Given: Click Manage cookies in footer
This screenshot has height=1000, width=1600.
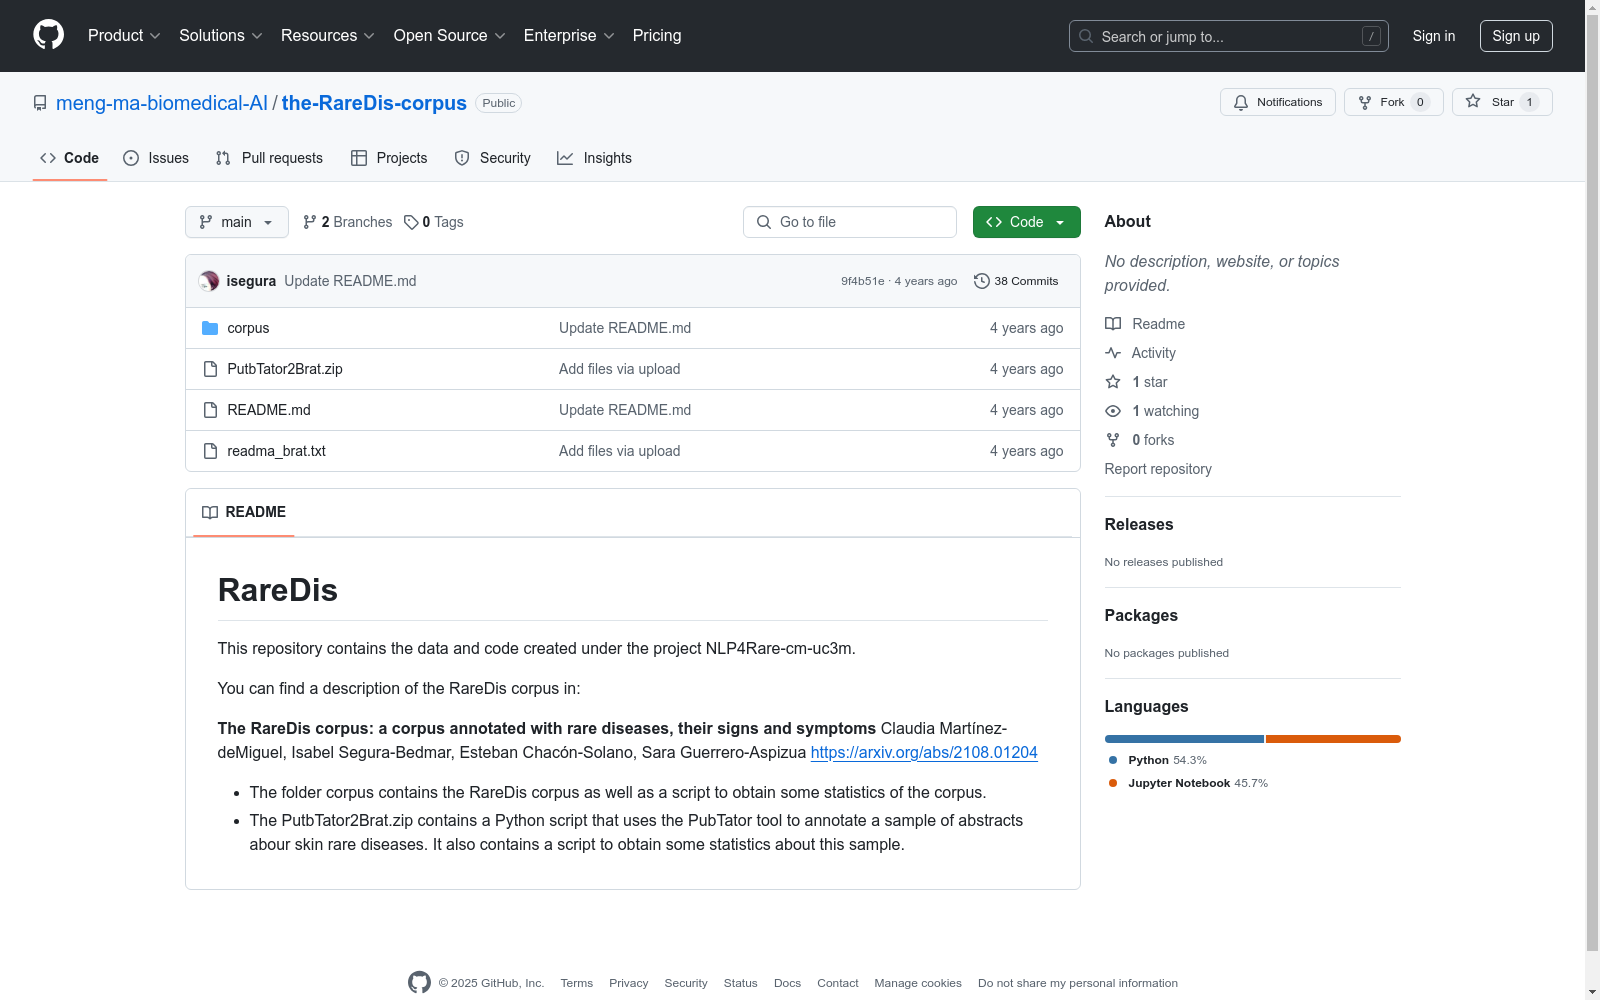Looking at the screenshot, I should click(918, 983).
